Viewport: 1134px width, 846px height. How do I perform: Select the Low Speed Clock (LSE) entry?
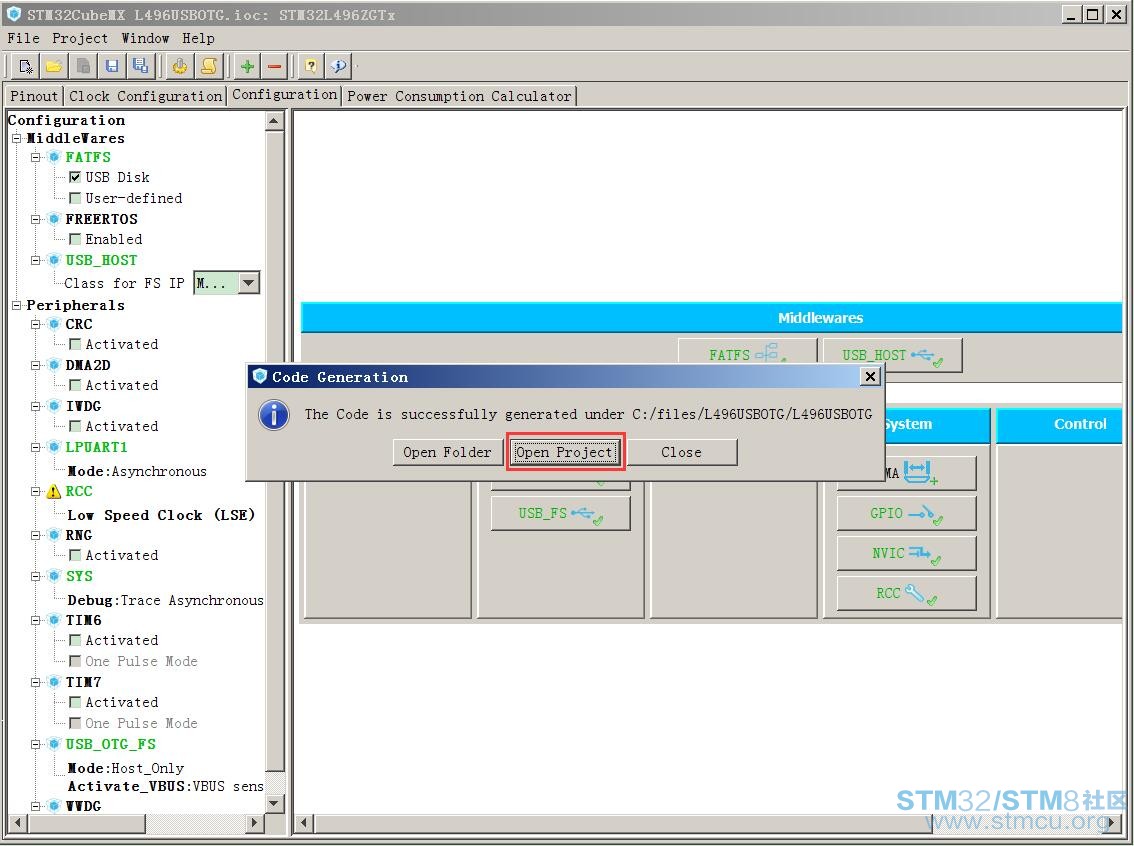click(161, 516)
